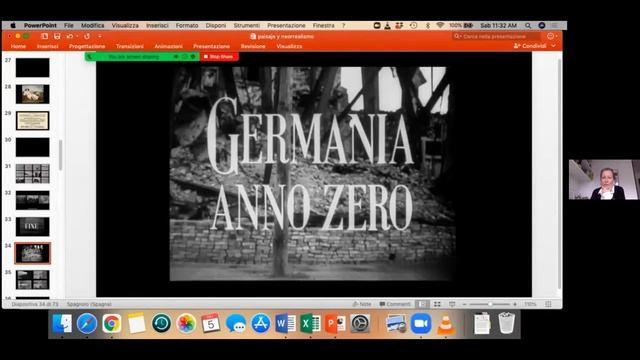
Task: Click the zoom percentage value
Action: [x=530, y=304]
